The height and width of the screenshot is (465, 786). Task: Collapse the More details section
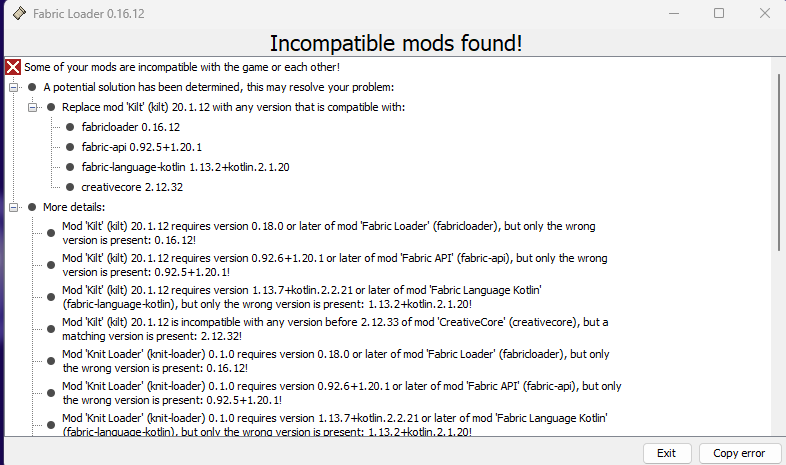point(13,207)
